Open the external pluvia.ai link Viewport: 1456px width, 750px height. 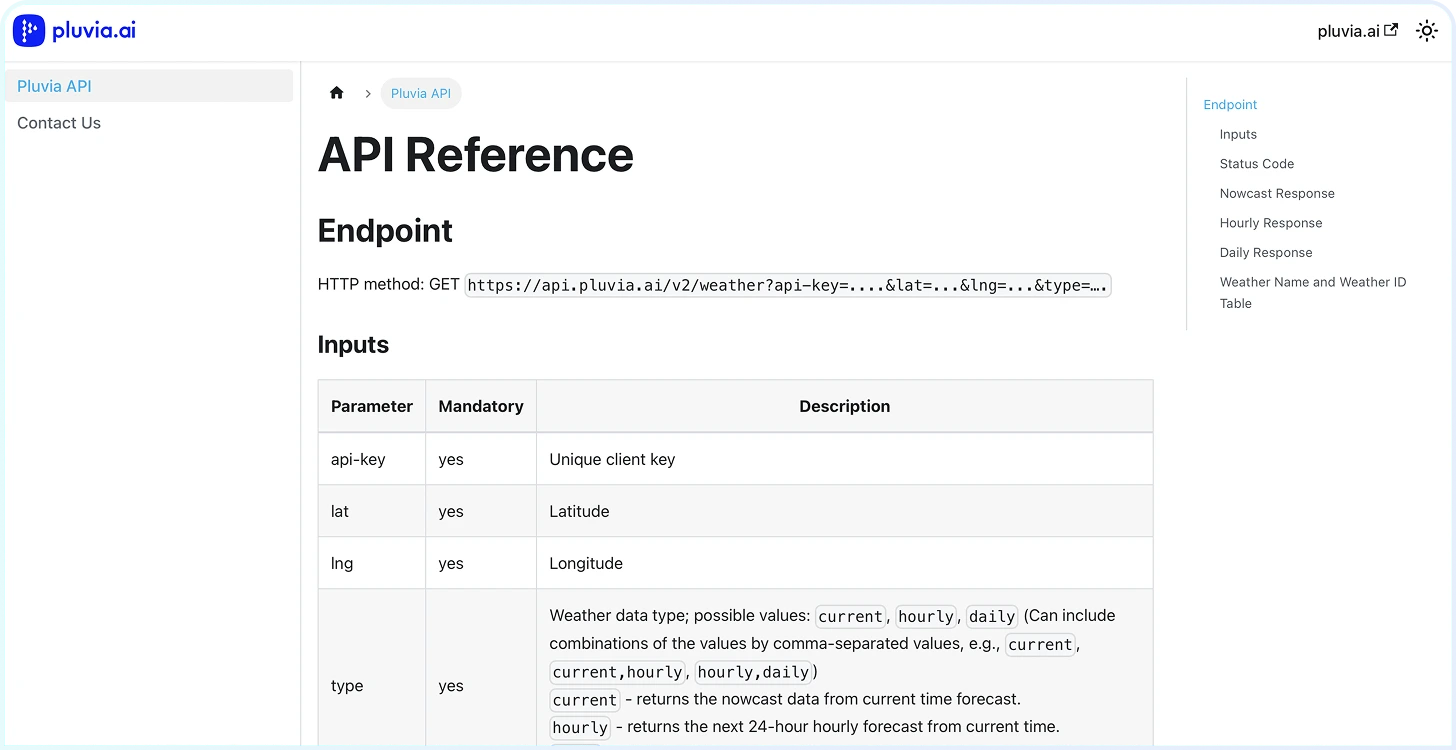pyautogui.click(x=1357, y=31)
